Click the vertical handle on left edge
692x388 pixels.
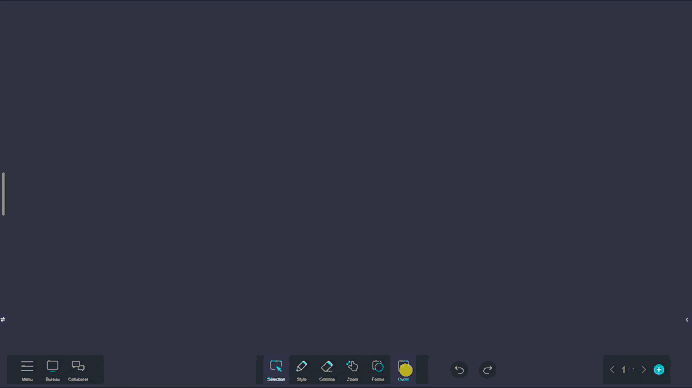tap(4, 194)
